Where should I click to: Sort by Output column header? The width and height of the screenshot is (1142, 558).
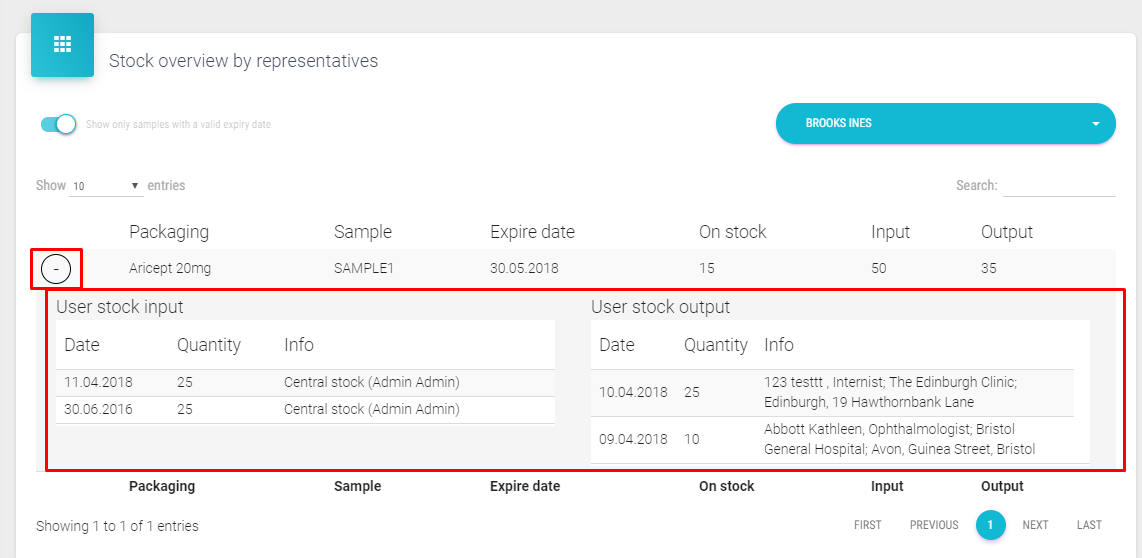[1006, 232]
